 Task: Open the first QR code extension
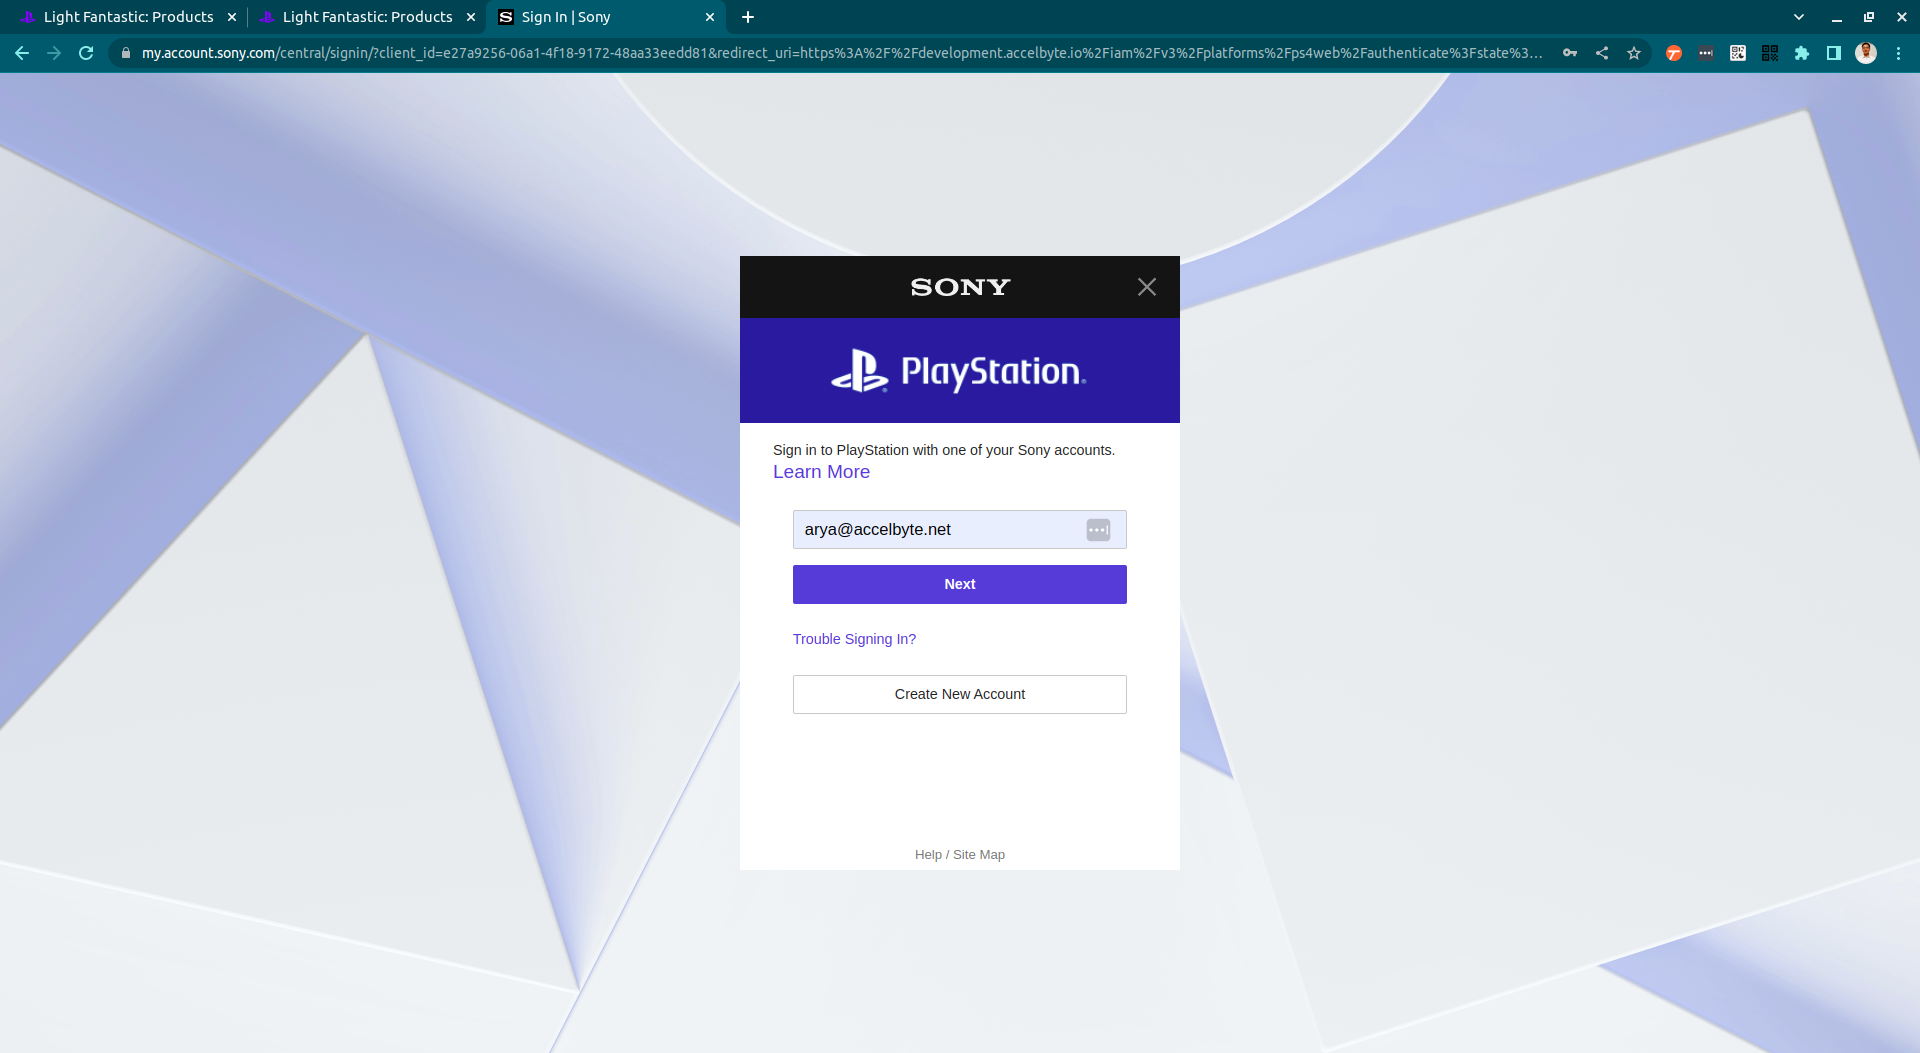[1738, 53]
